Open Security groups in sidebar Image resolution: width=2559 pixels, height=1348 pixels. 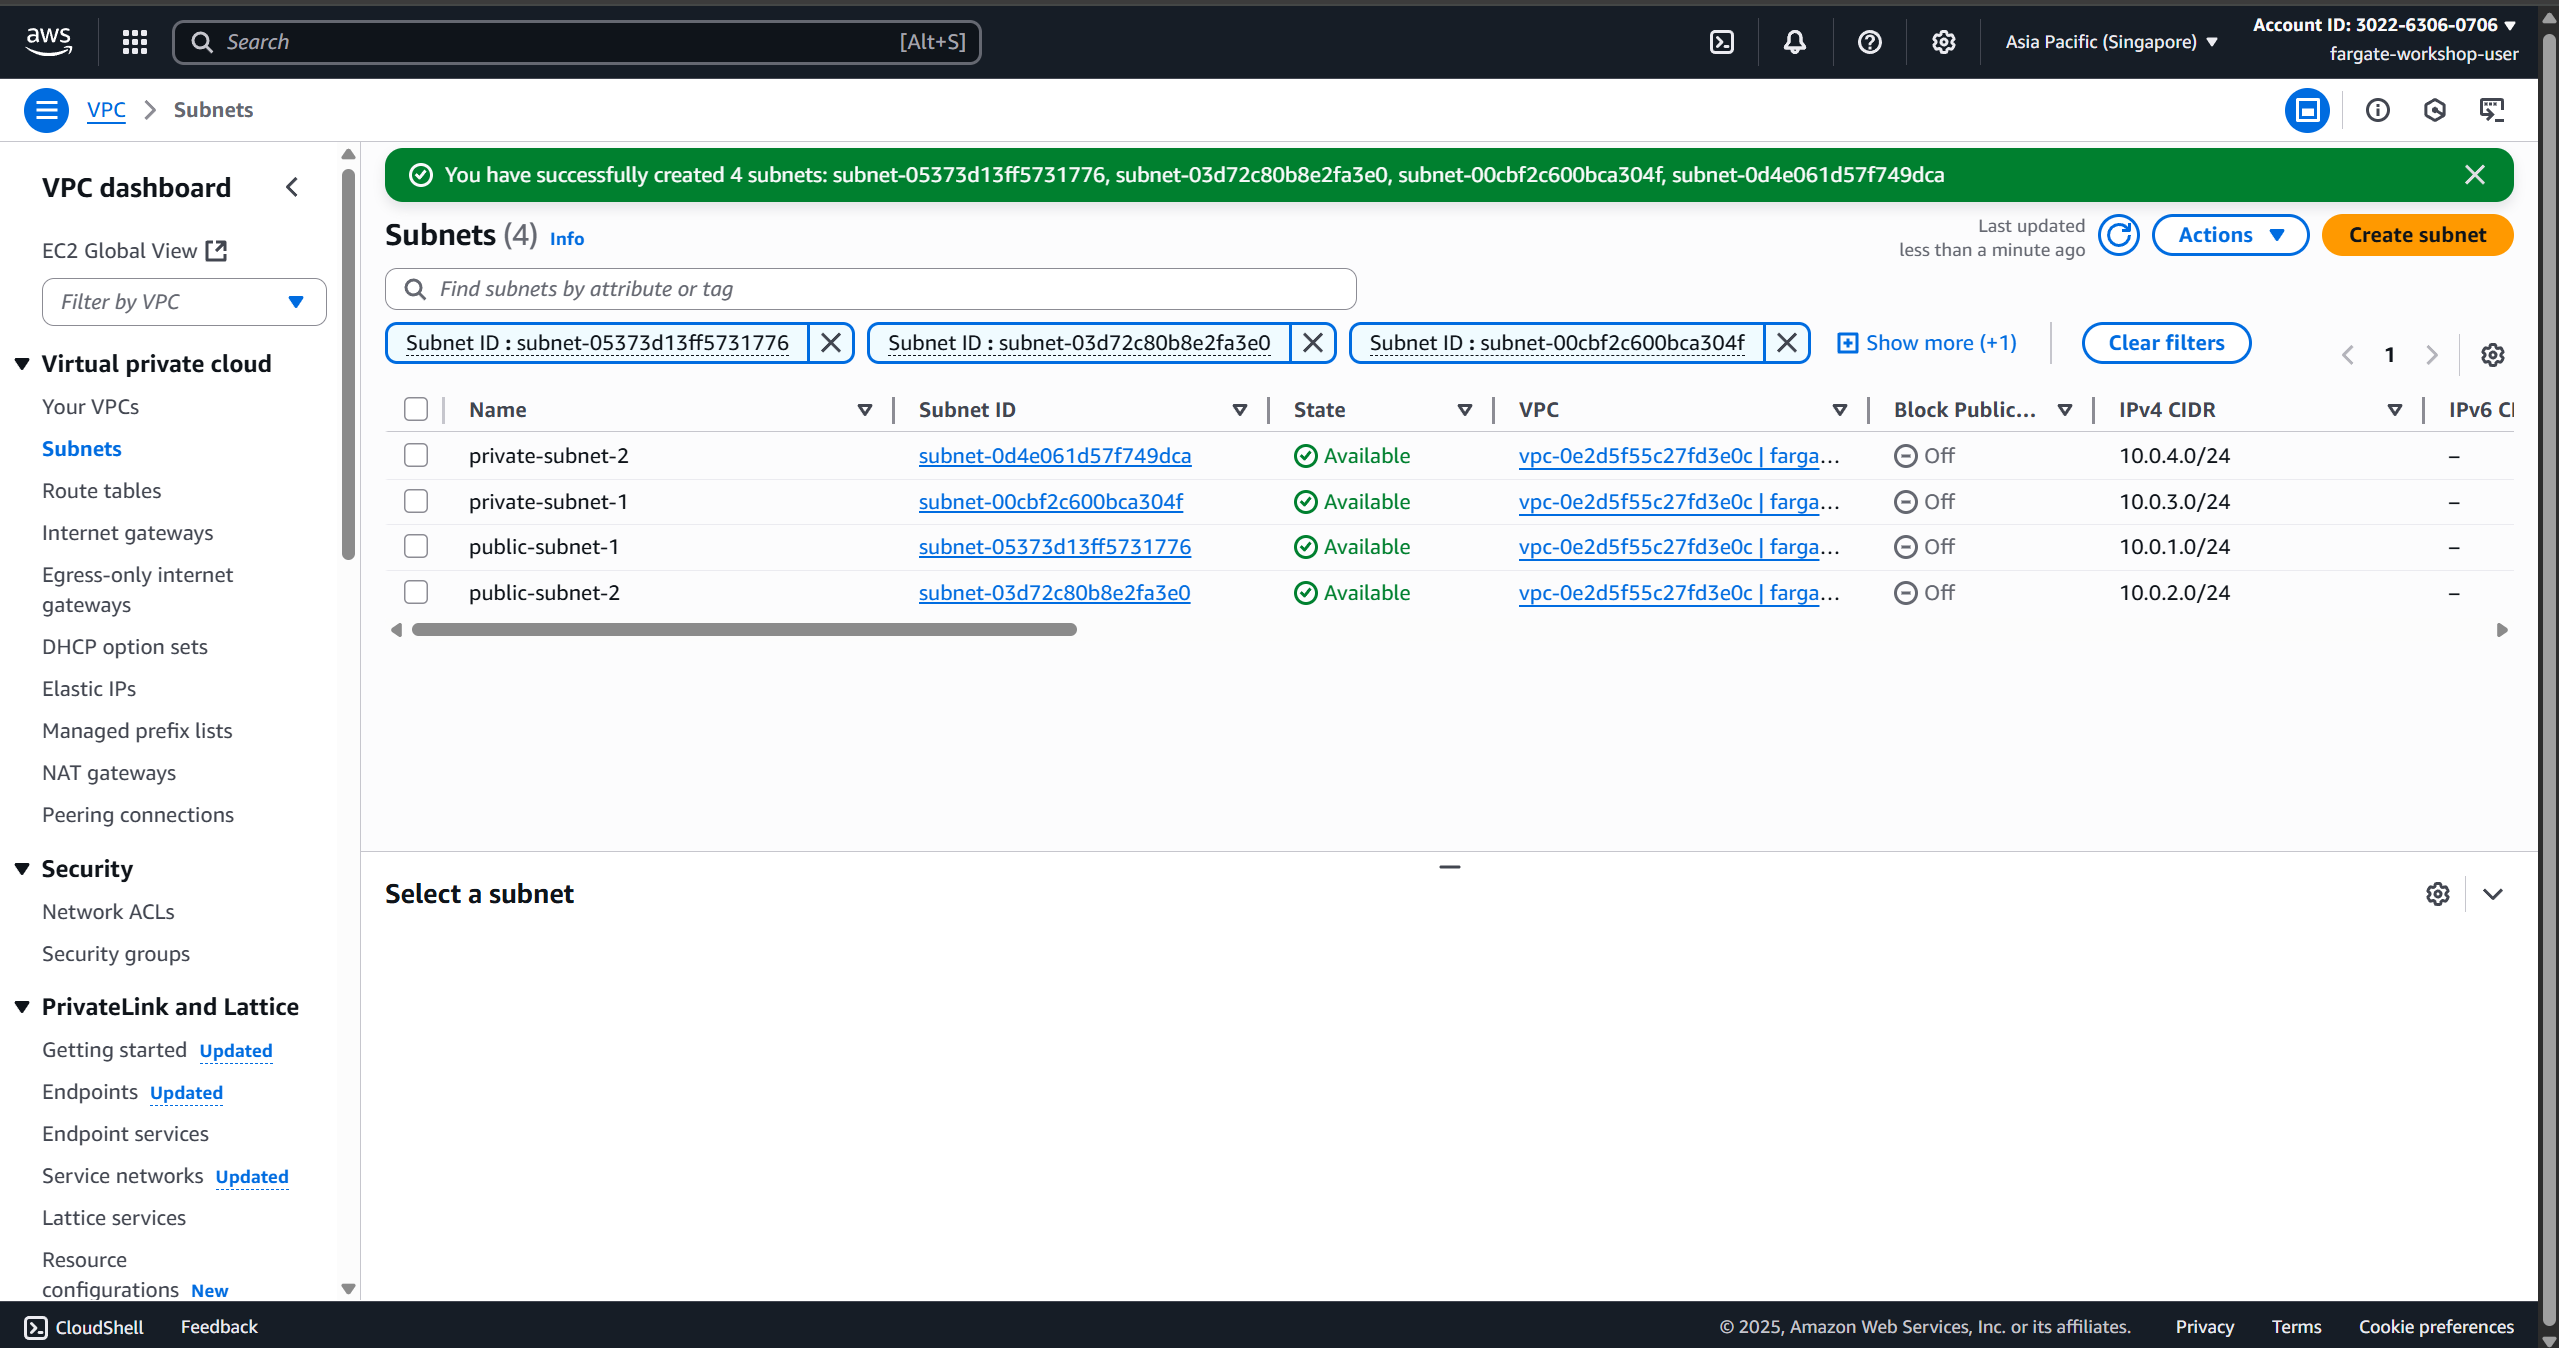[x=115, y=954]
